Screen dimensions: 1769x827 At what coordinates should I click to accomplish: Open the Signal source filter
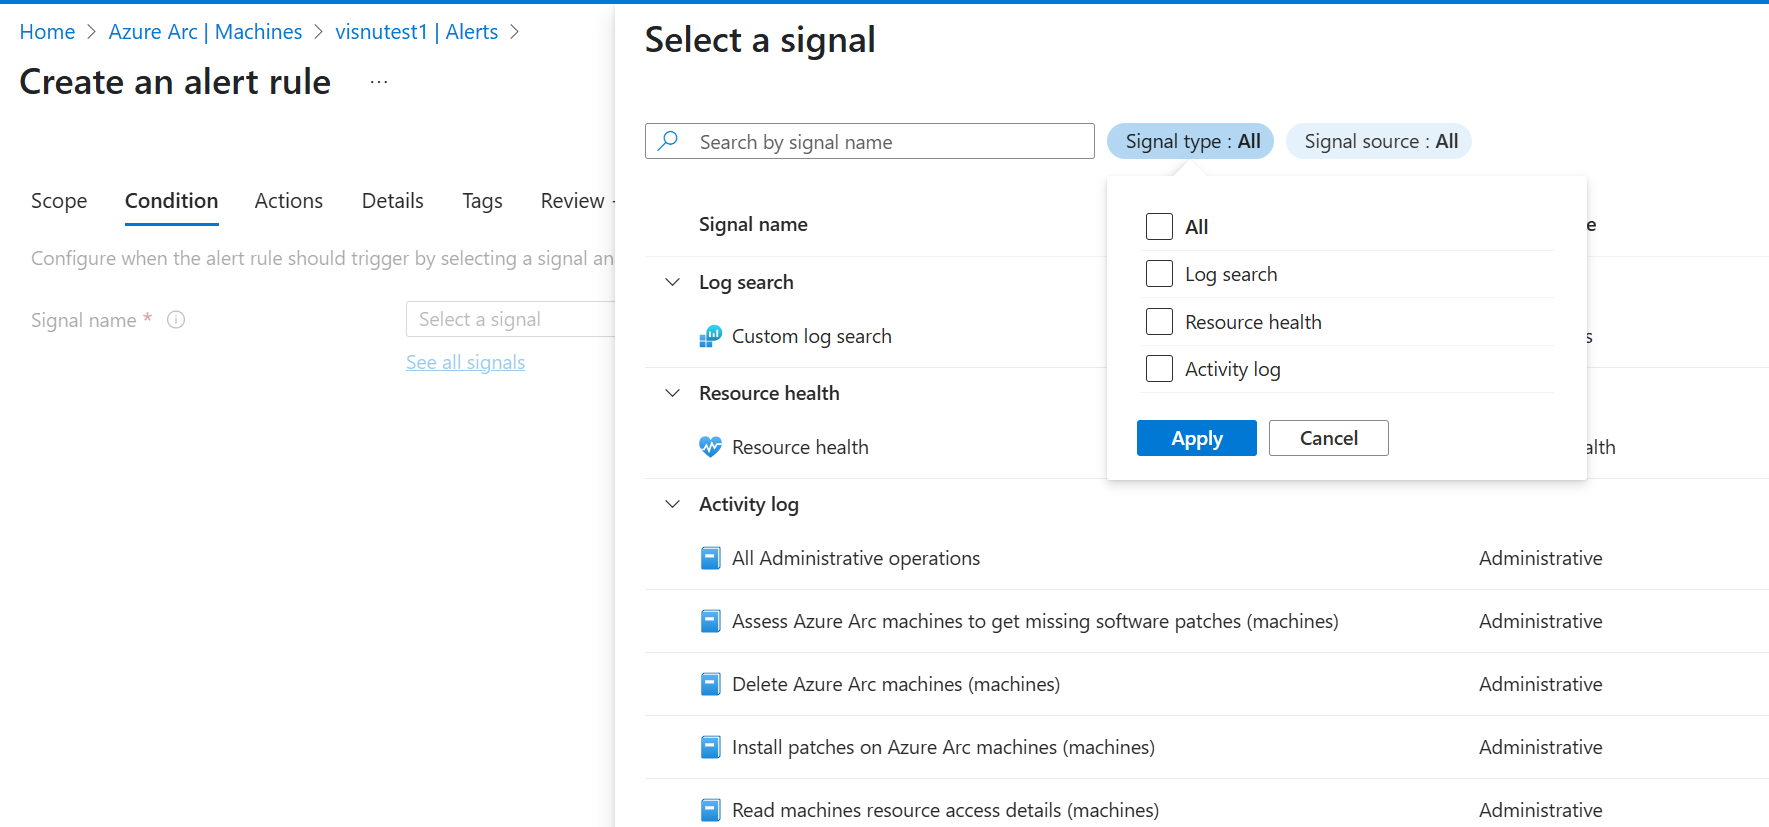1378,141
